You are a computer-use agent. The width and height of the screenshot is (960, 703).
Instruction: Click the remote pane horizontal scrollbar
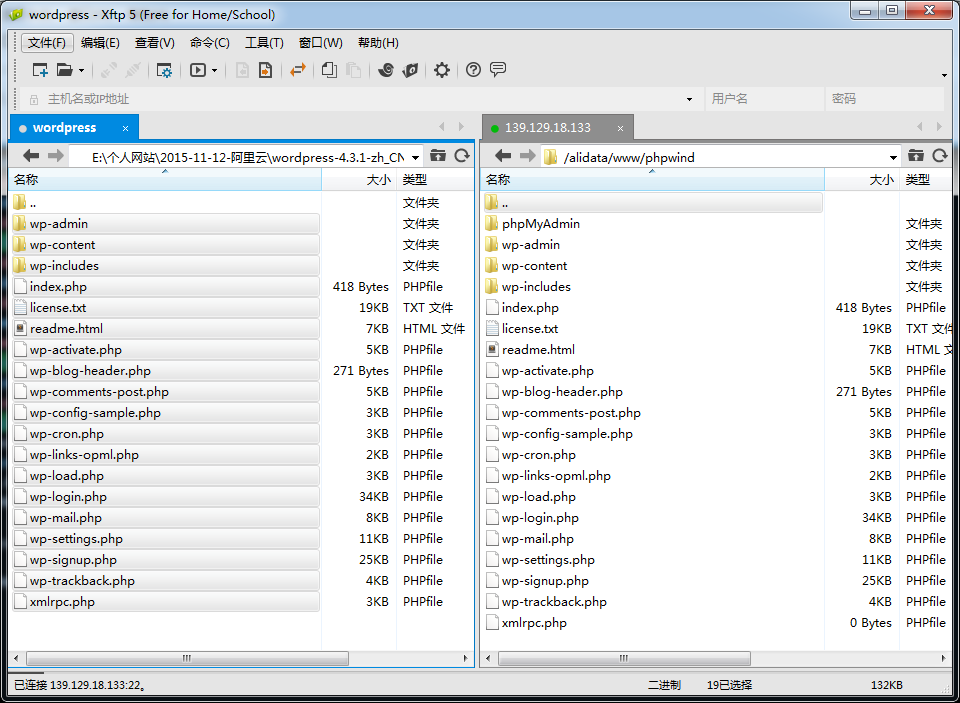tap(625, 658)
